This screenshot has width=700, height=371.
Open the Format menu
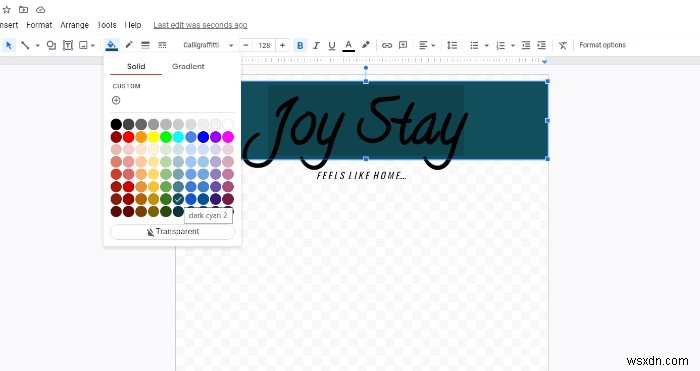pyautogui.click(x=39, y=25)
